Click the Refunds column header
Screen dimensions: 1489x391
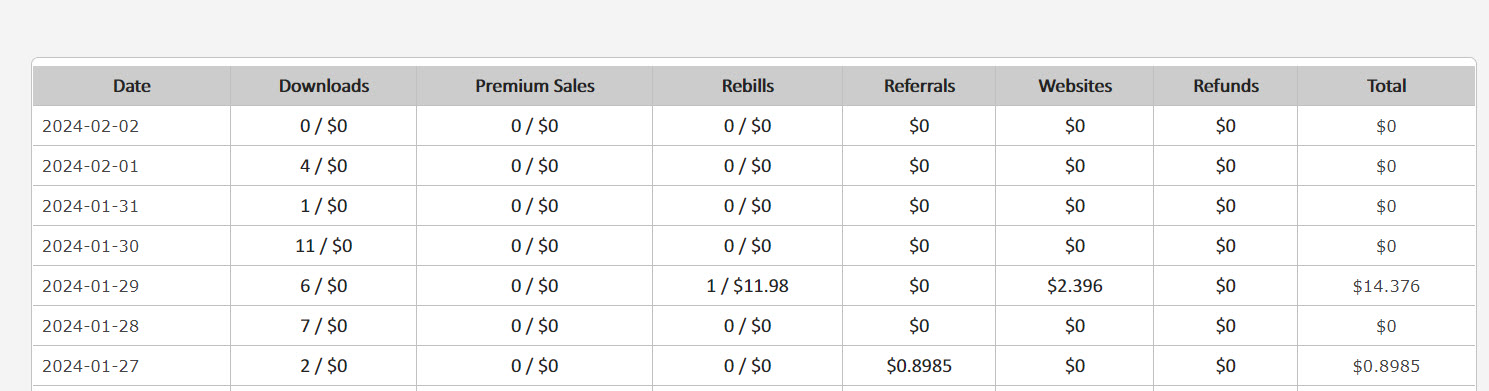(1226, 86)
